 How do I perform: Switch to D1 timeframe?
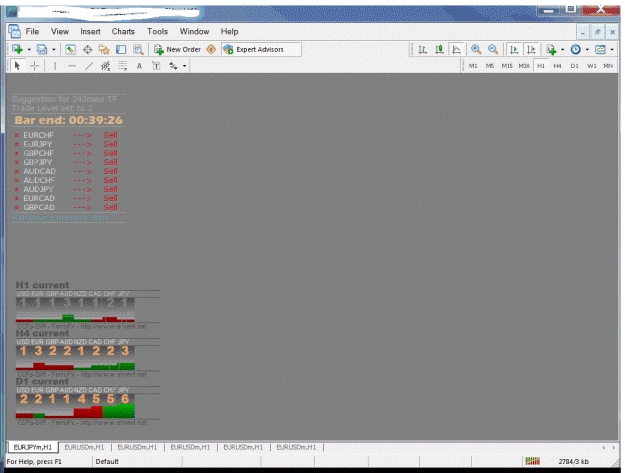tap(574, 66)
